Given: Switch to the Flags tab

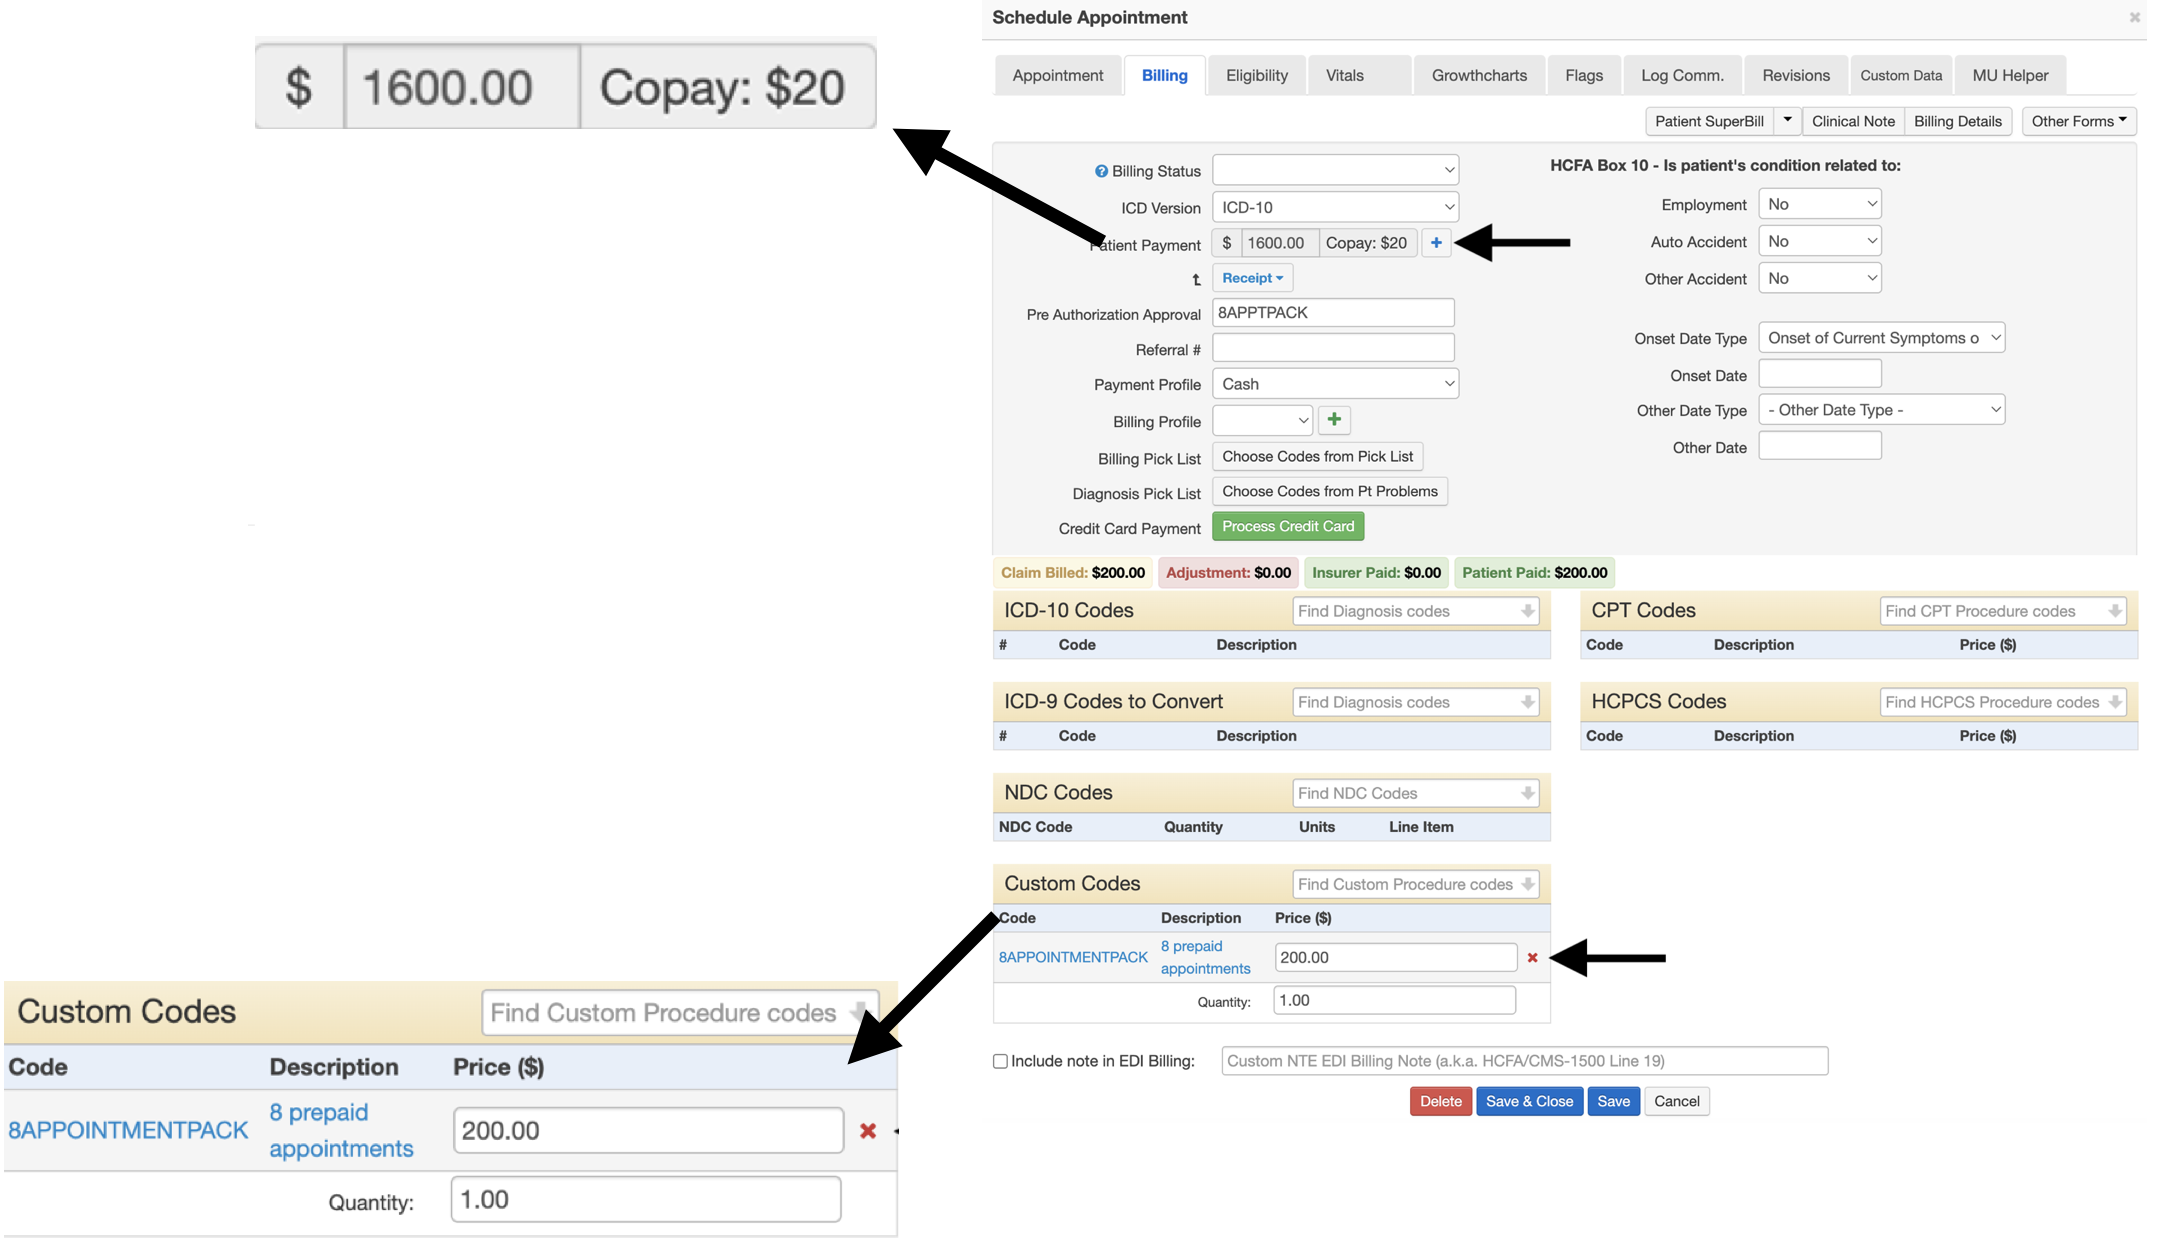Looking at the screenshot, I should (1583, 75).
